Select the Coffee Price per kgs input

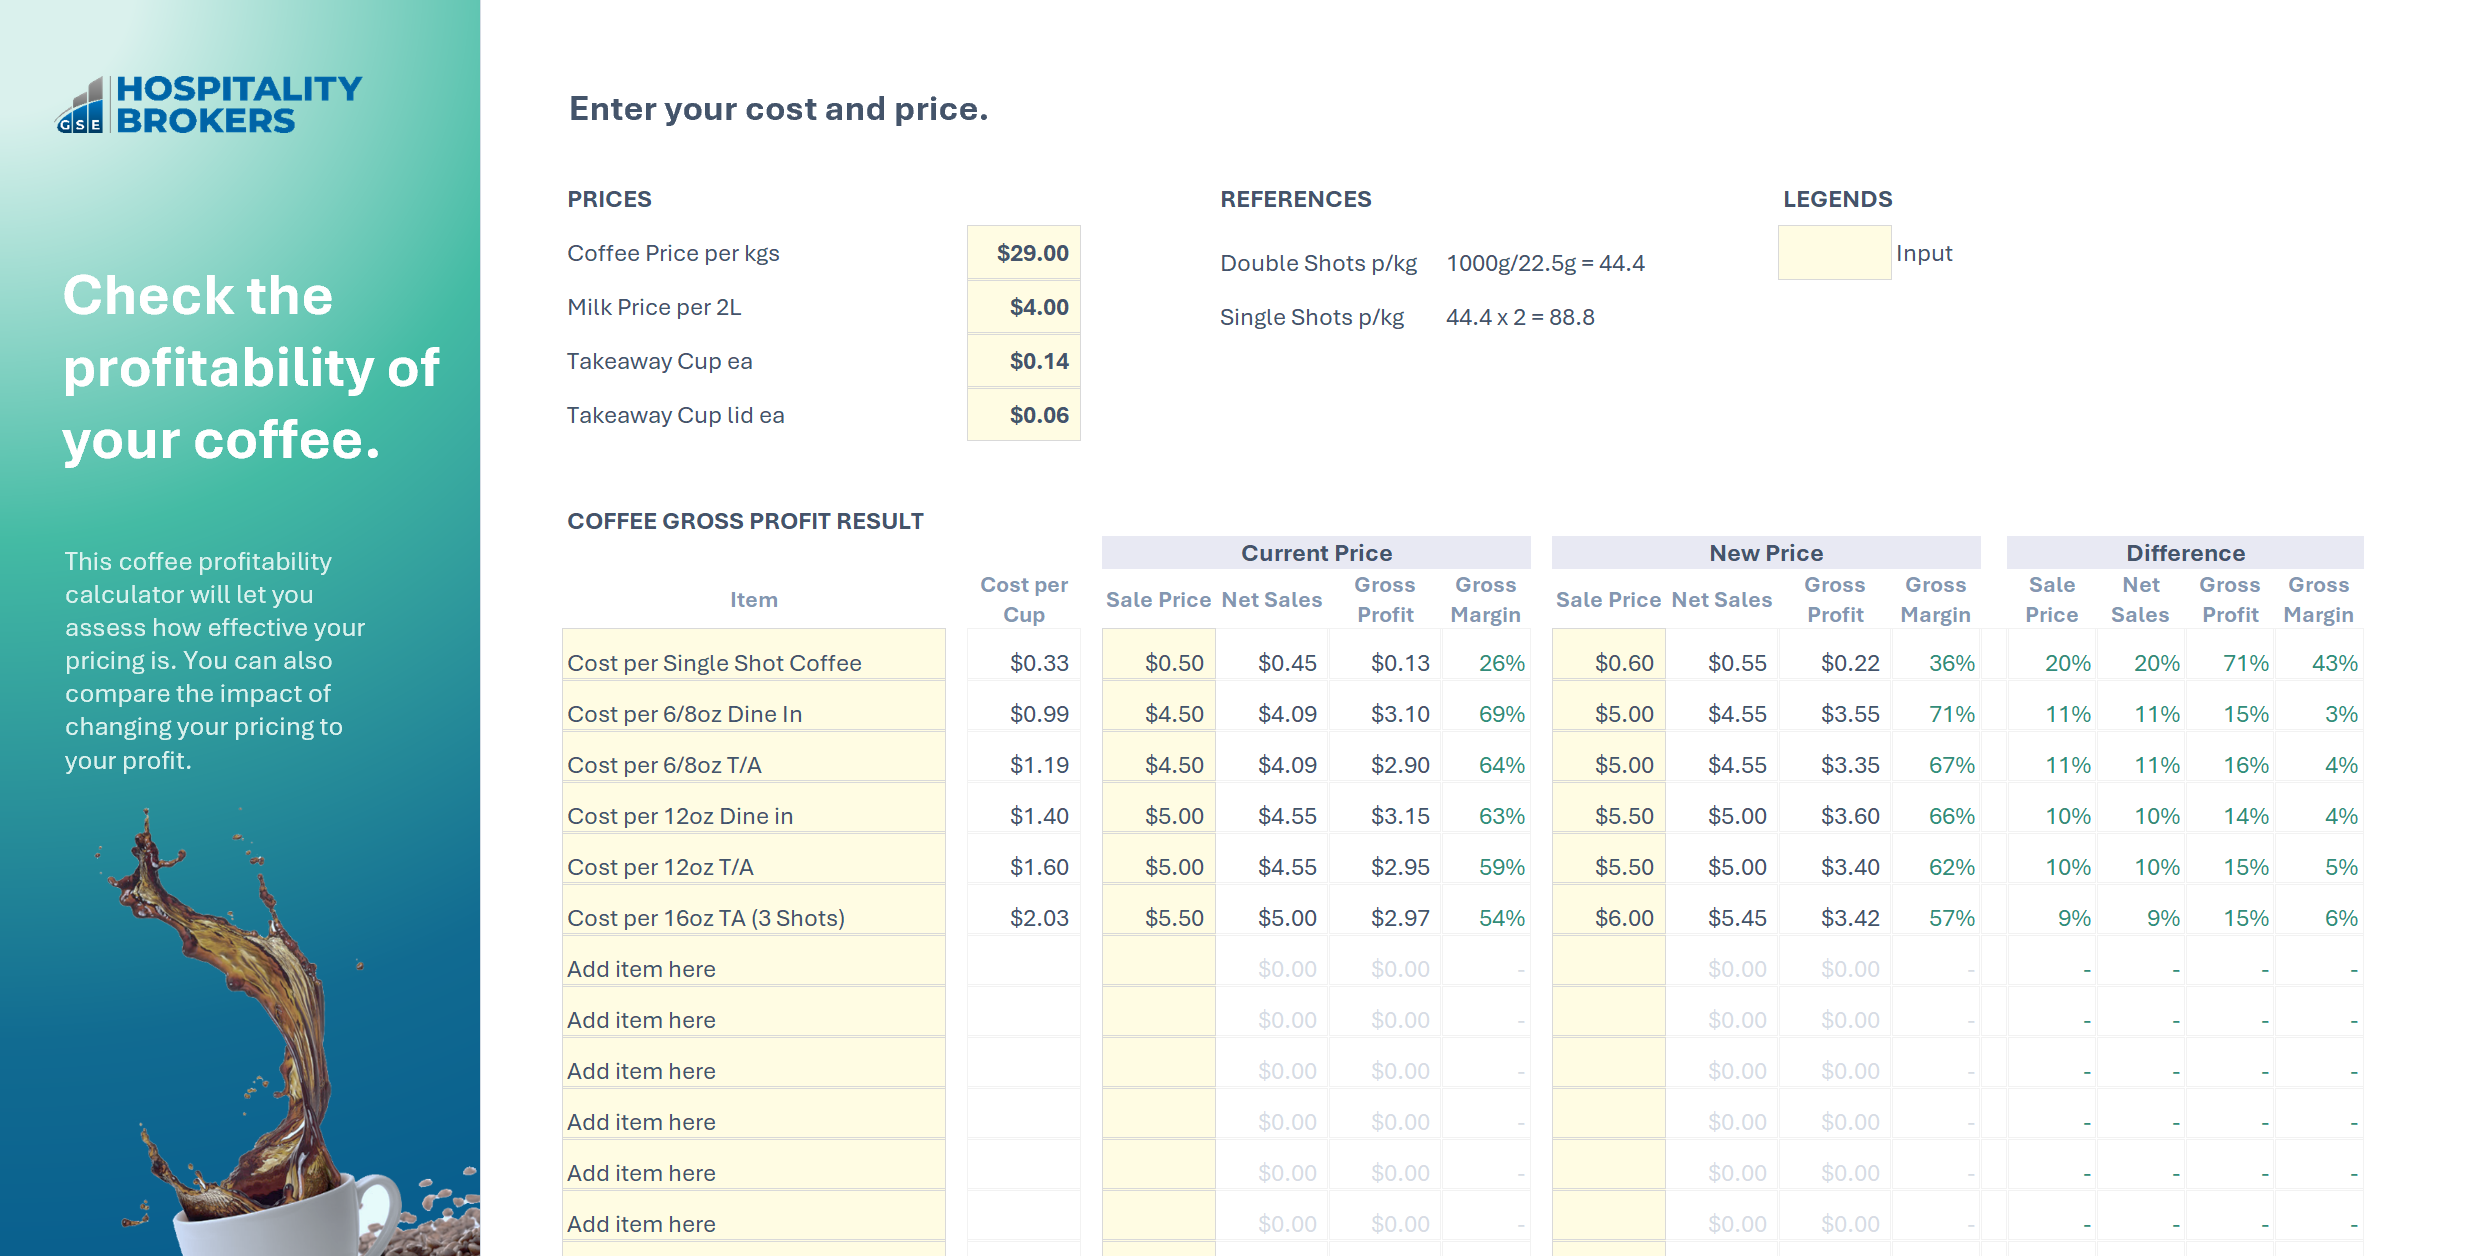1023,253
